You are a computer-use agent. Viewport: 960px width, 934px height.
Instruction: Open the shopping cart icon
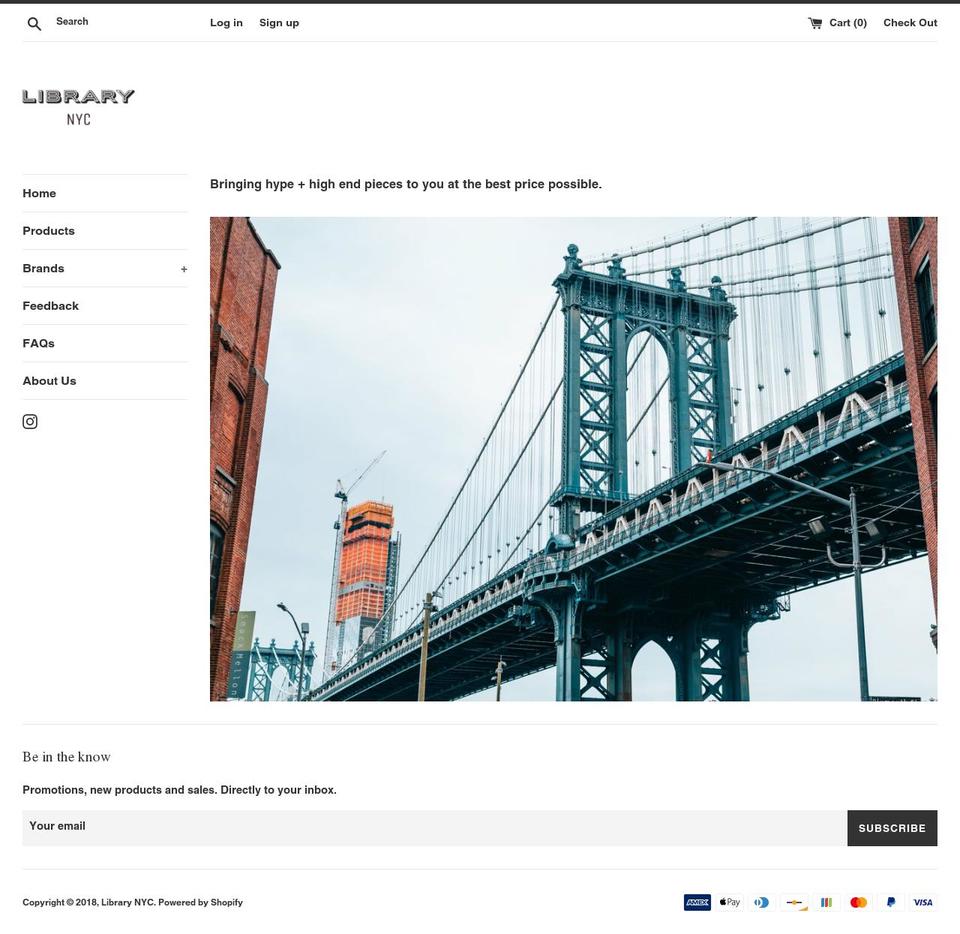point(815,23)
